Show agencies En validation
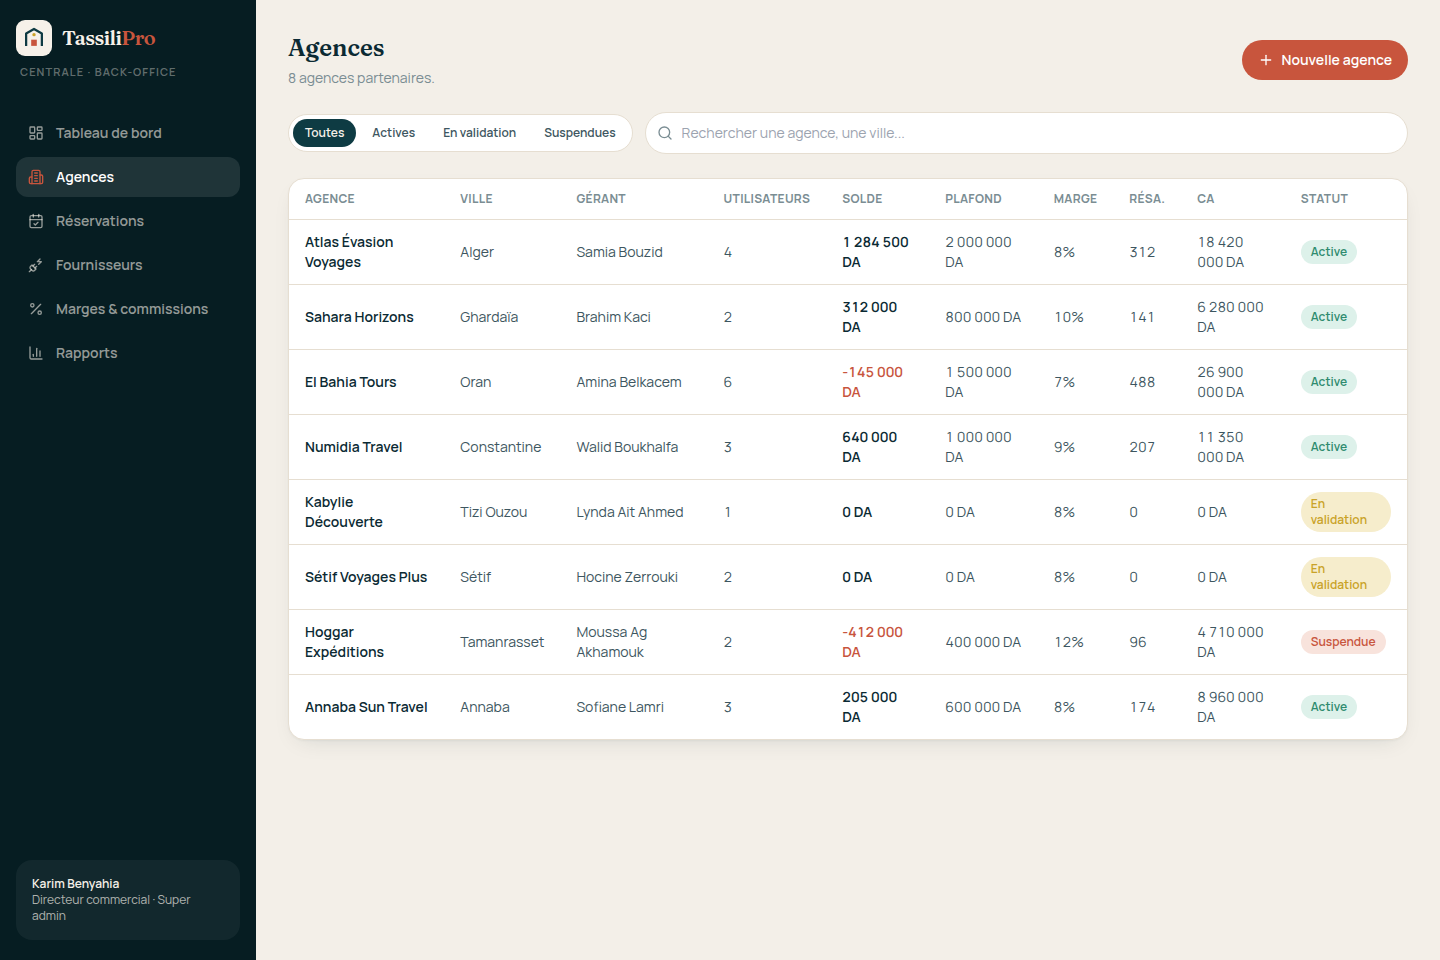This screenshot has height=960, width=1440. click(x=480, y=133)
